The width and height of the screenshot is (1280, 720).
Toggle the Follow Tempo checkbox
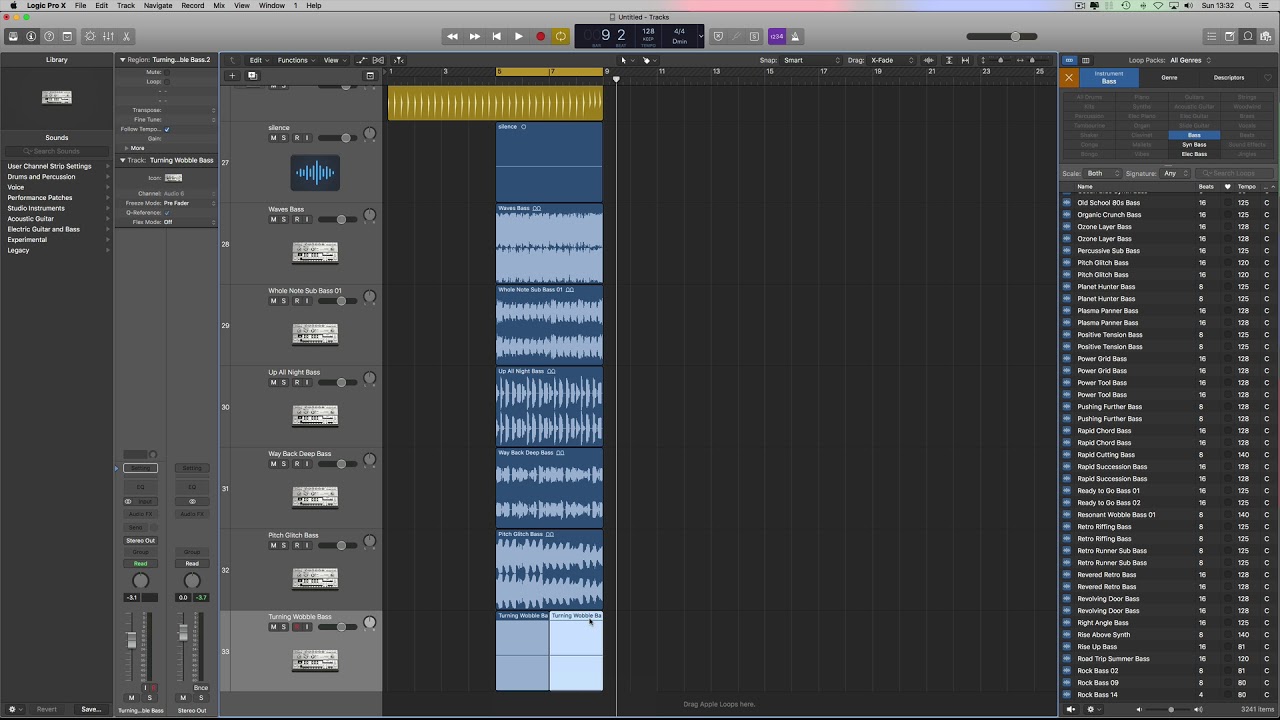167,129
